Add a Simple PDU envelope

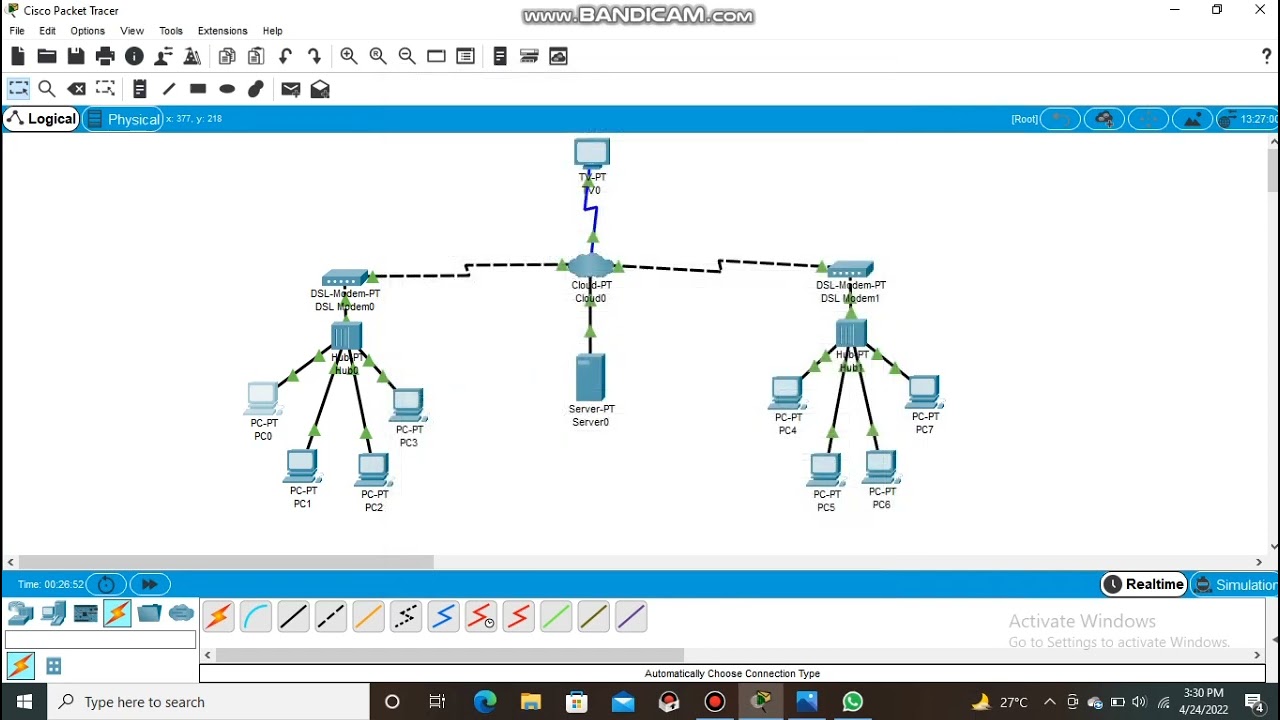pyautogui.click(x=291, y=89)
